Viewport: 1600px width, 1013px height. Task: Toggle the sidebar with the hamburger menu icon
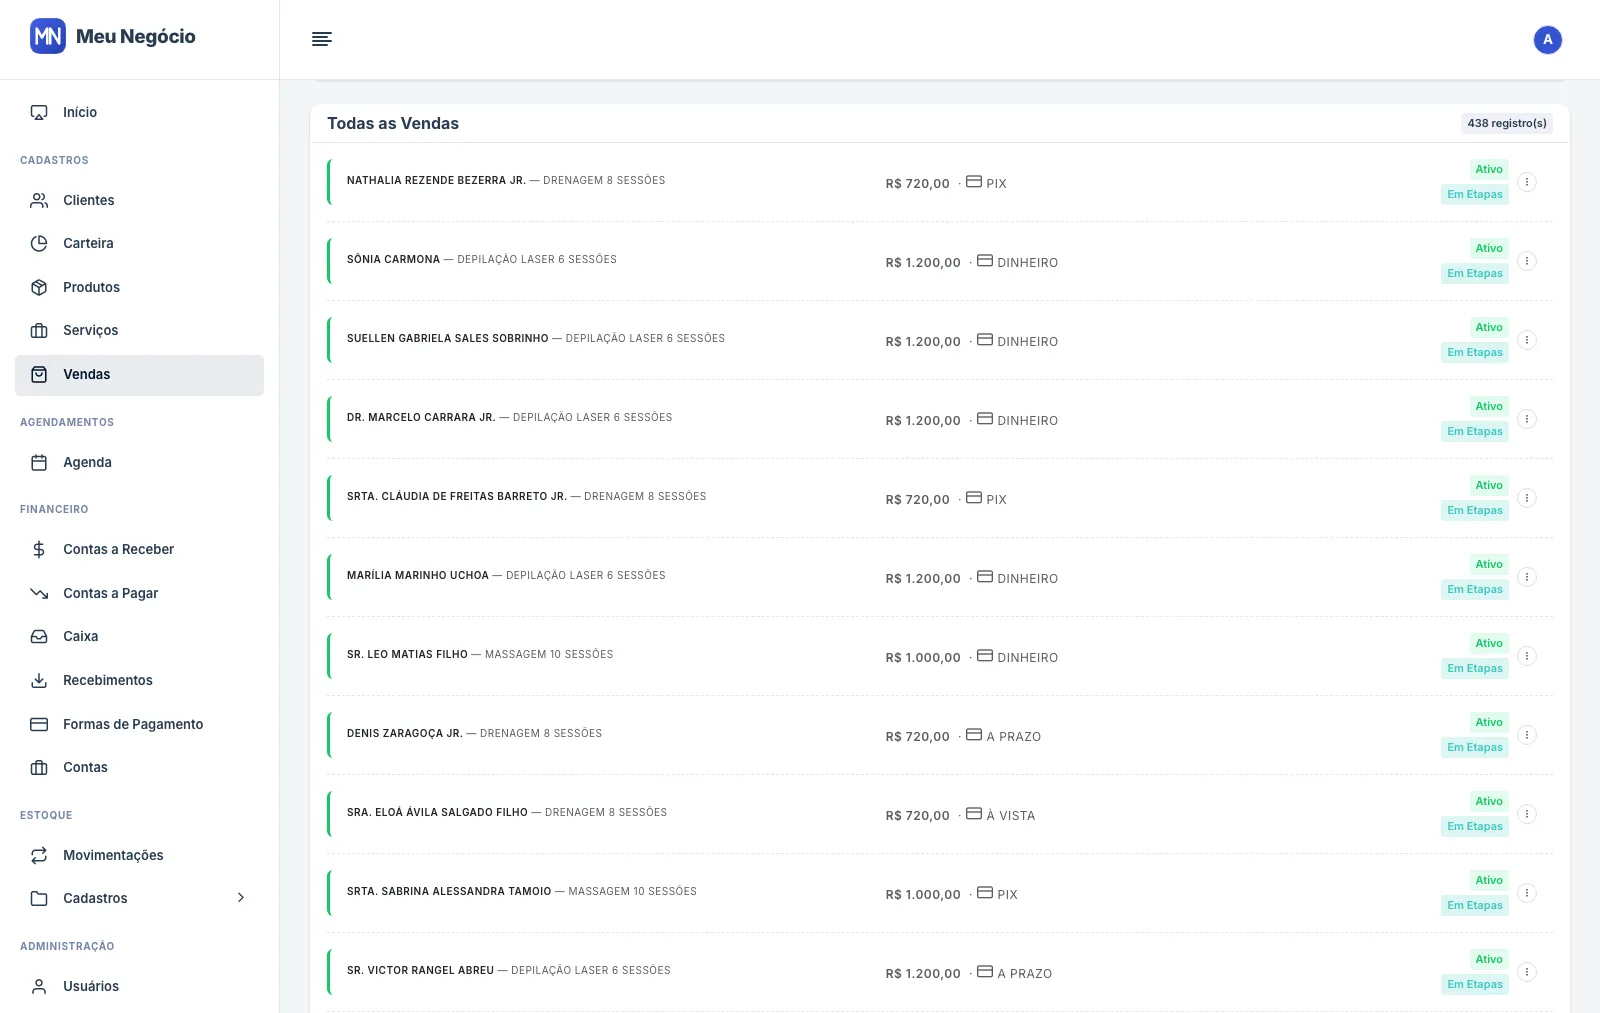(x=322, y=39)
